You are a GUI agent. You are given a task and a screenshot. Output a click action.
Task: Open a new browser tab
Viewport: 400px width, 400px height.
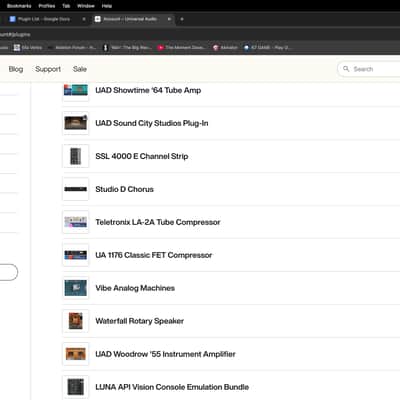[182, 19]
